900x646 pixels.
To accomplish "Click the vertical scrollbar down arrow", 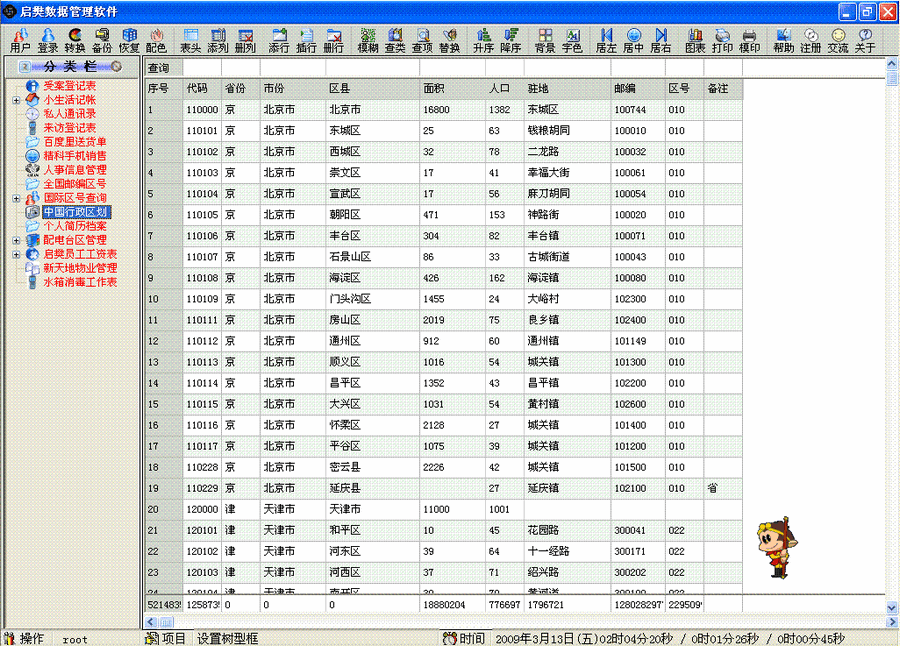I will coord(891,607).
